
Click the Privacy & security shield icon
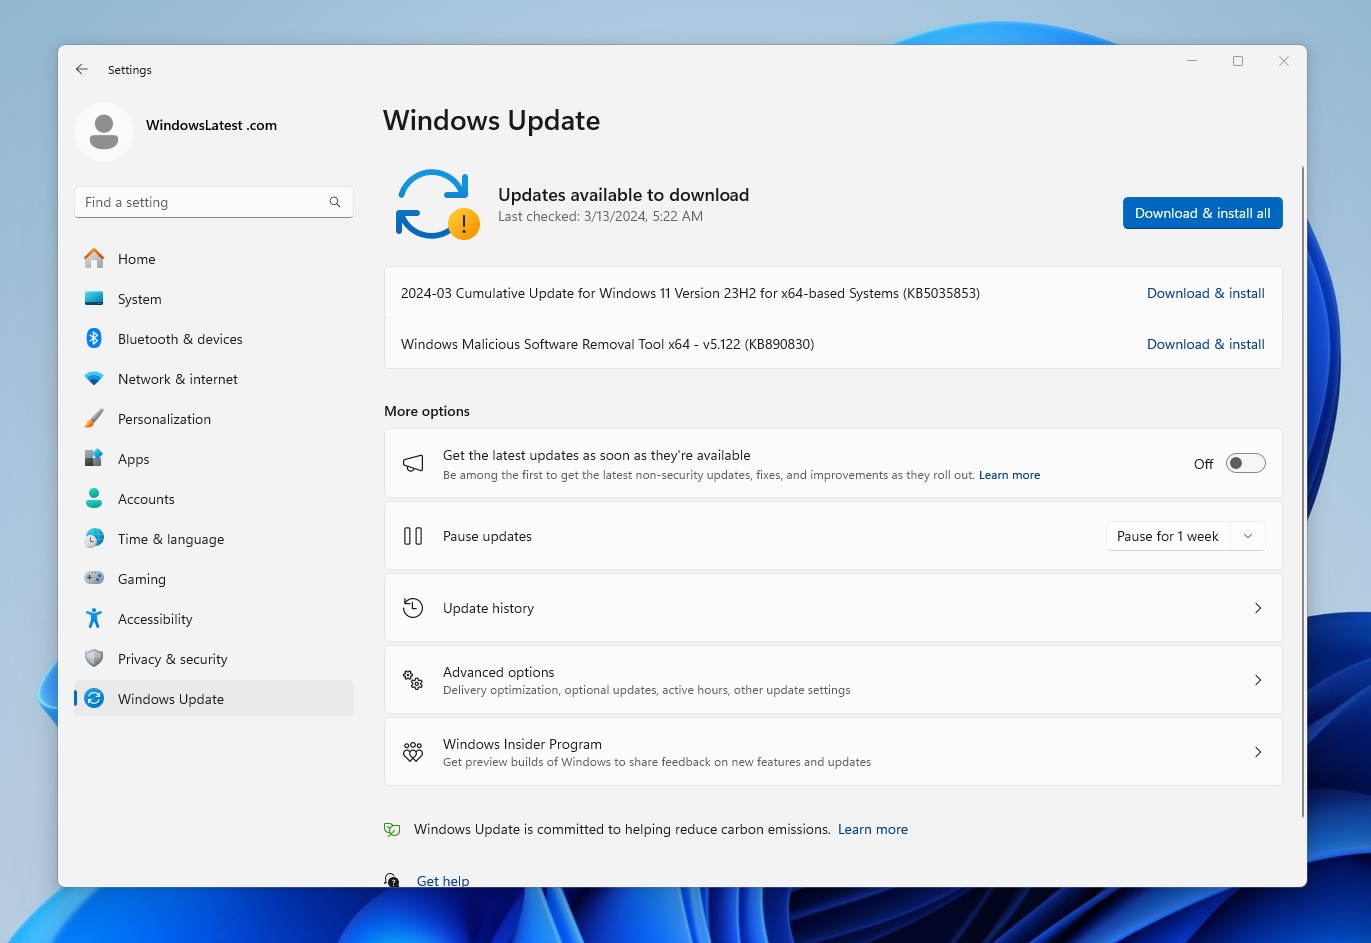tap(94, 659)
